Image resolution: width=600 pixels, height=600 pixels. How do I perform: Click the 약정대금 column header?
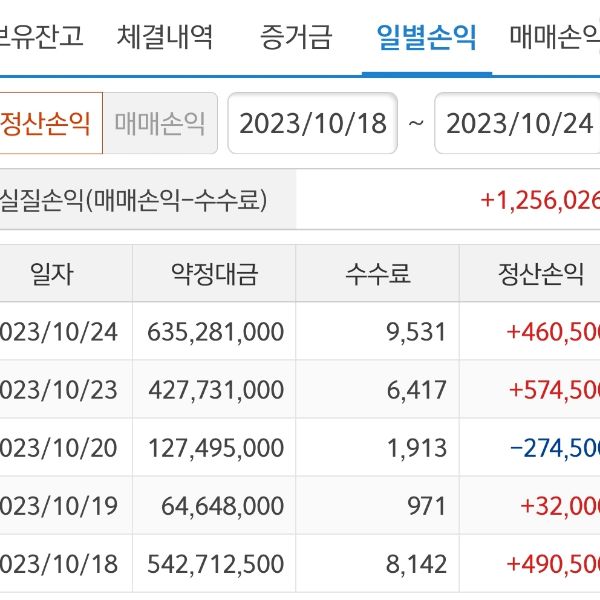[214, 274]
